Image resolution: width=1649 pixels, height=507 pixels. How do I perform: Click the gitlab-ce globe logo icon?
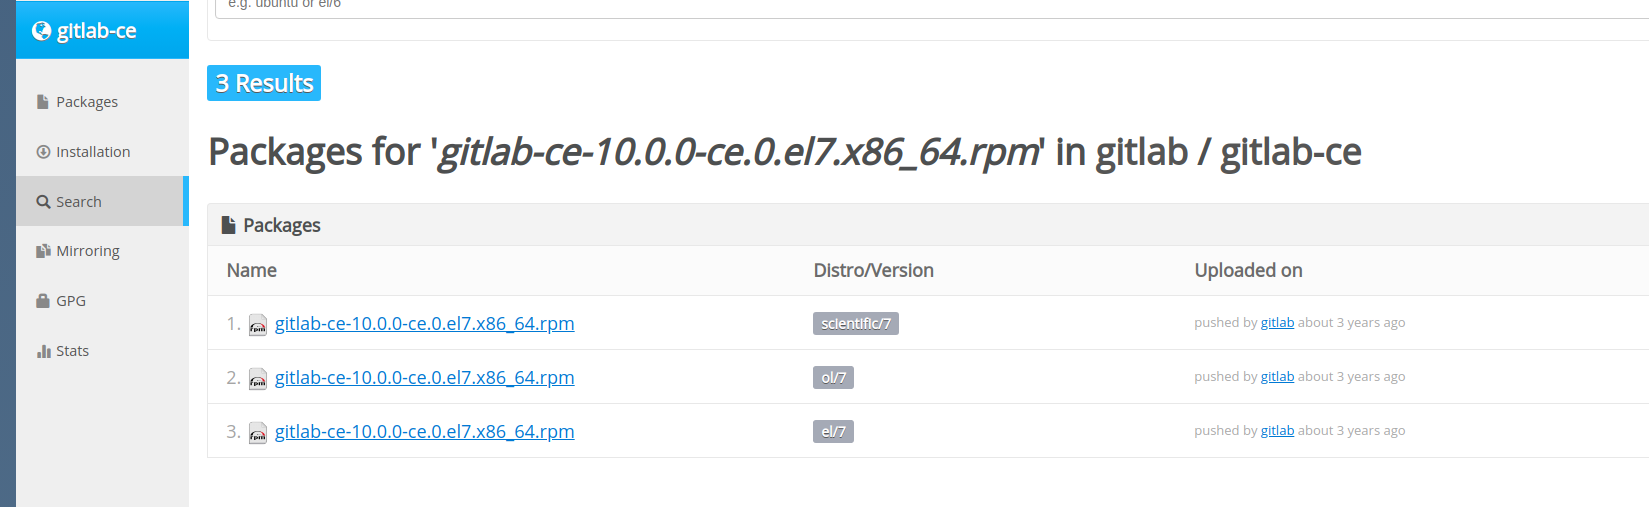point(41,31)
